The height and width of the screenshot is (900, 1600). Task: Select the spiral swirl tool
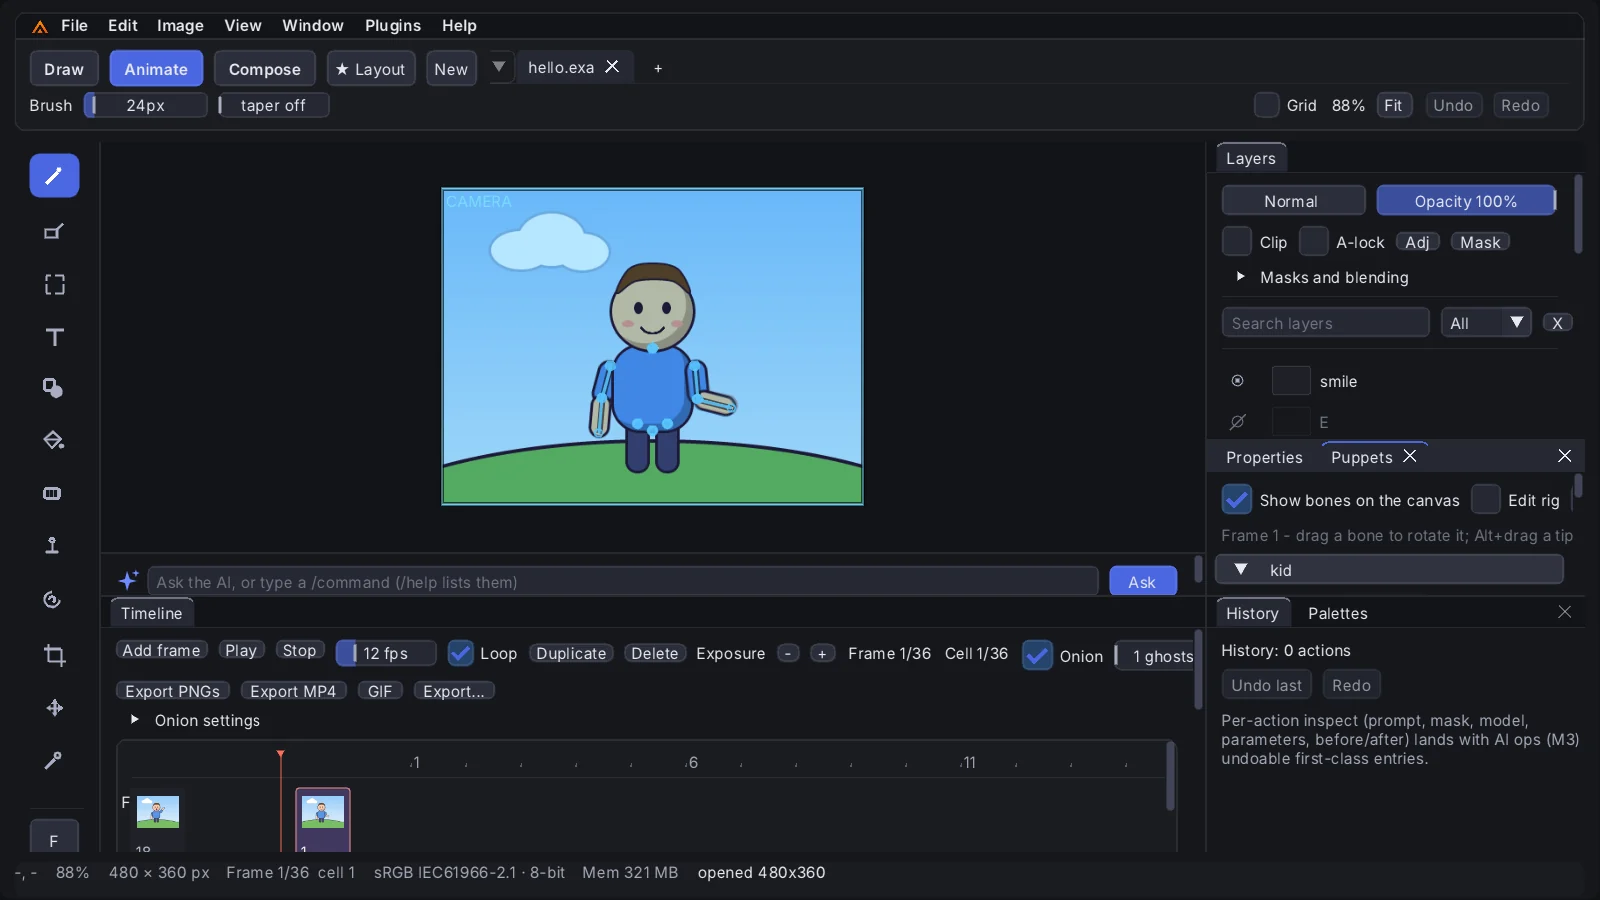click(x=54, y=600)
